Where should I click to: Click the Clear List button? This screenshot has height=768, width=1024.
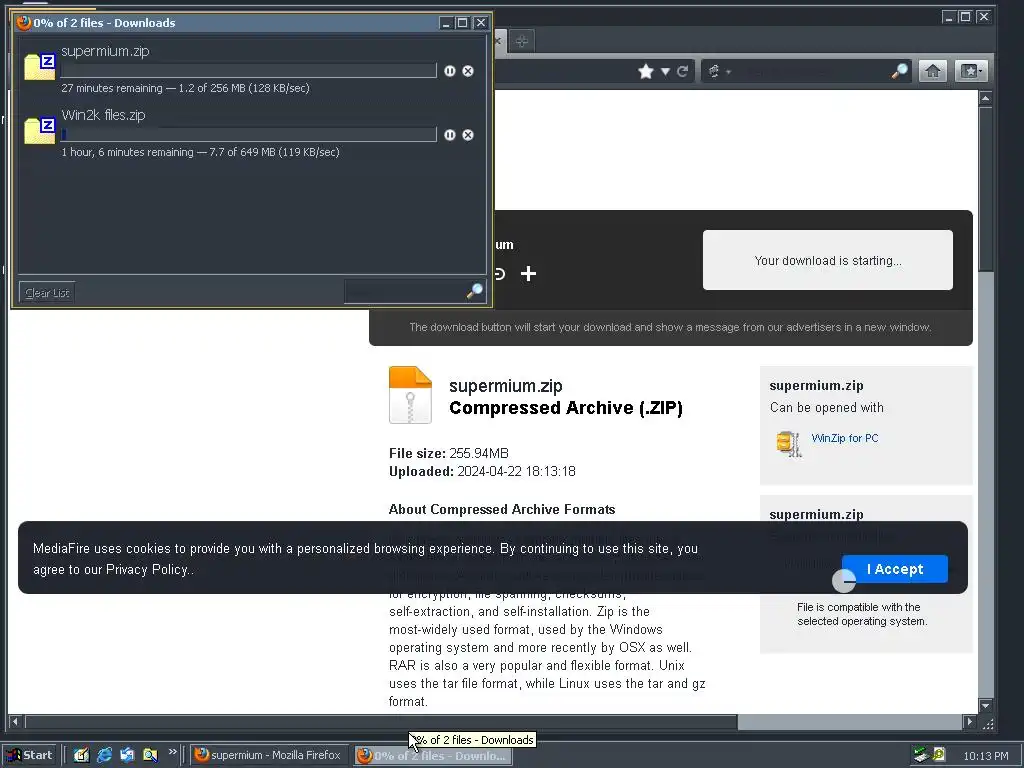pyautogui.click(x=47, y=293)
